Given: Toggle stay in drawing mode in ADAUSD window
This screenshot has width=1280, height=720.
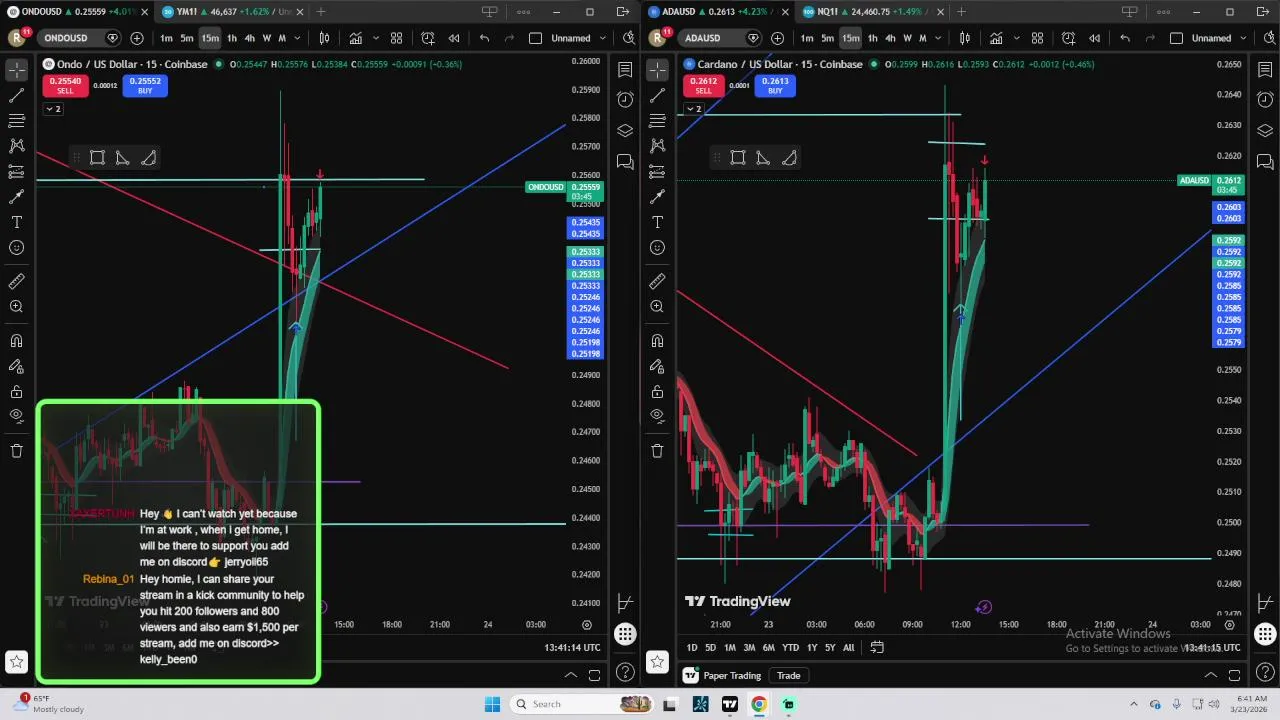Looking at the screenshot, I should click(657, 367).
